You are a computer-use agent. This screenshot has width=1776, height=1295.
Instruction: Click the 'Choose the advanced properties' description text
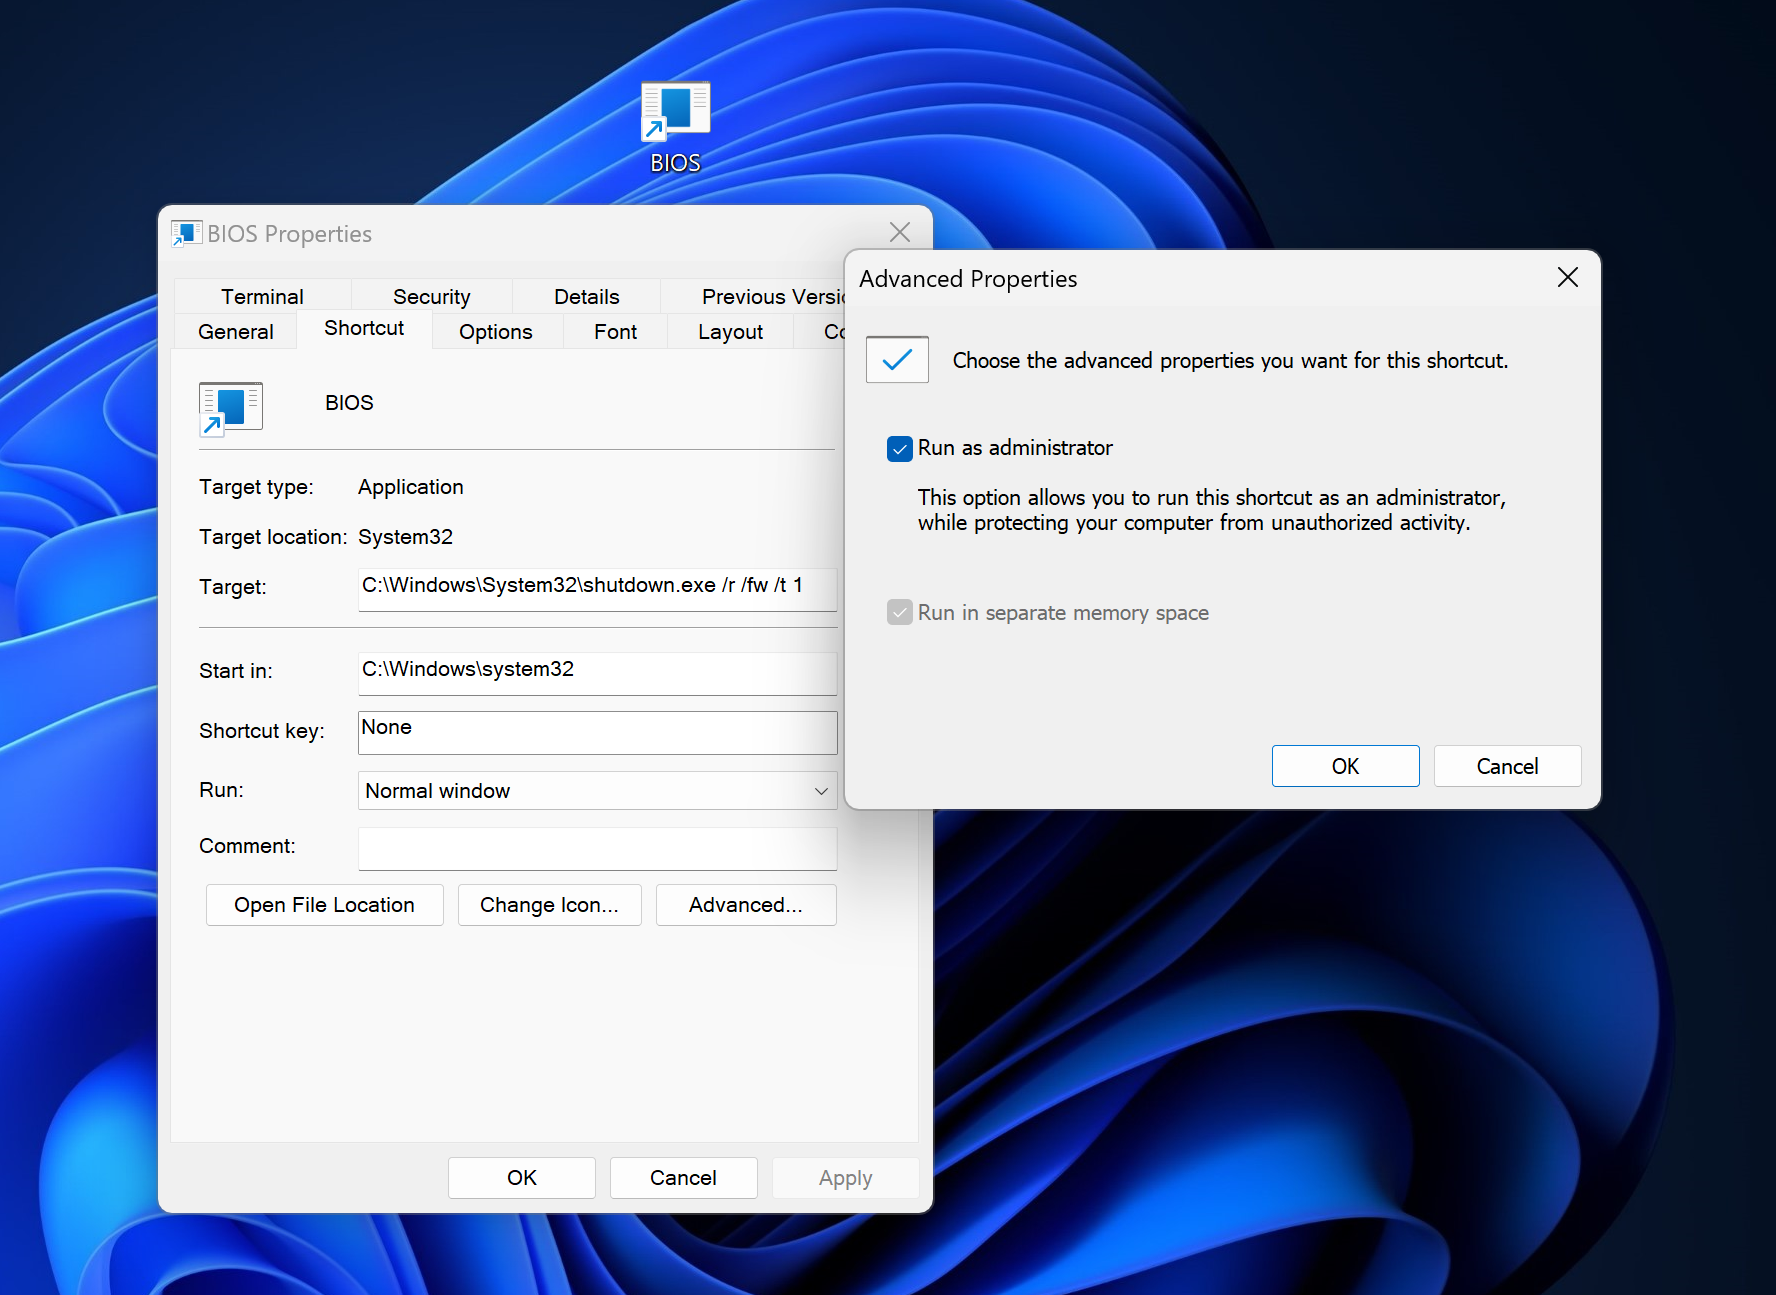click(1230, 361)
